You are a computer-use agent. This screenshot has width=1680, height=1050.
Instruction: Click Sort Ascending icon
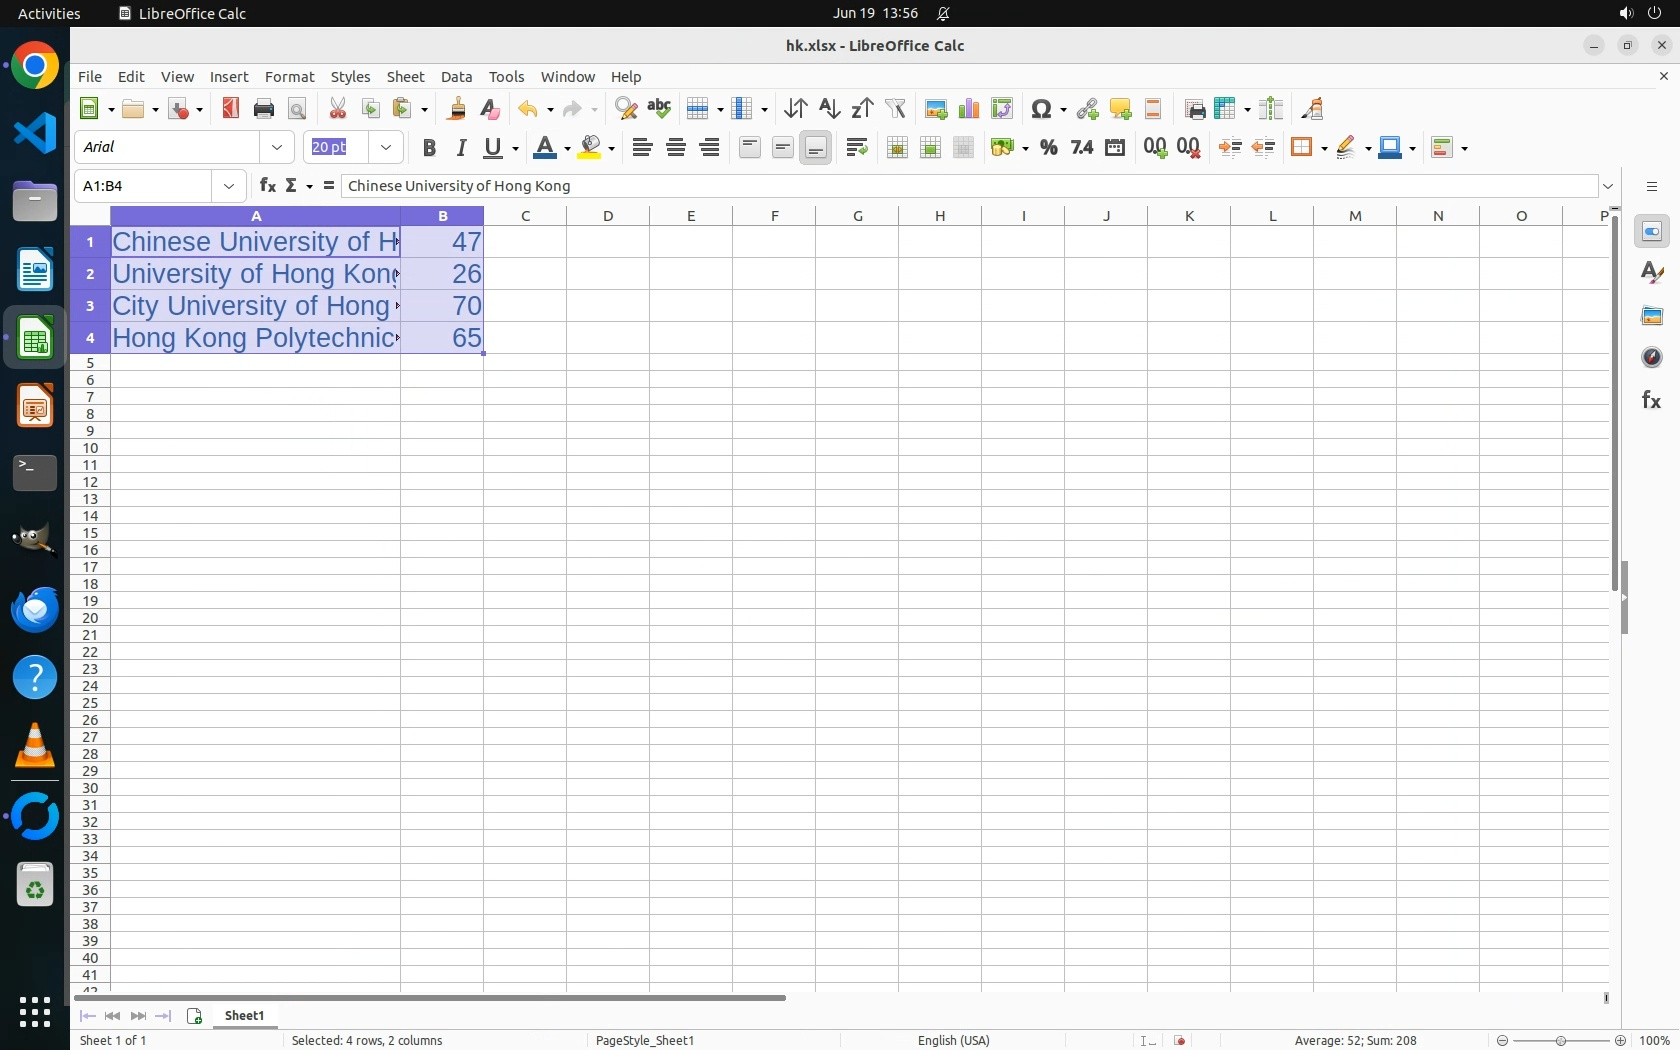click(829, 109)
